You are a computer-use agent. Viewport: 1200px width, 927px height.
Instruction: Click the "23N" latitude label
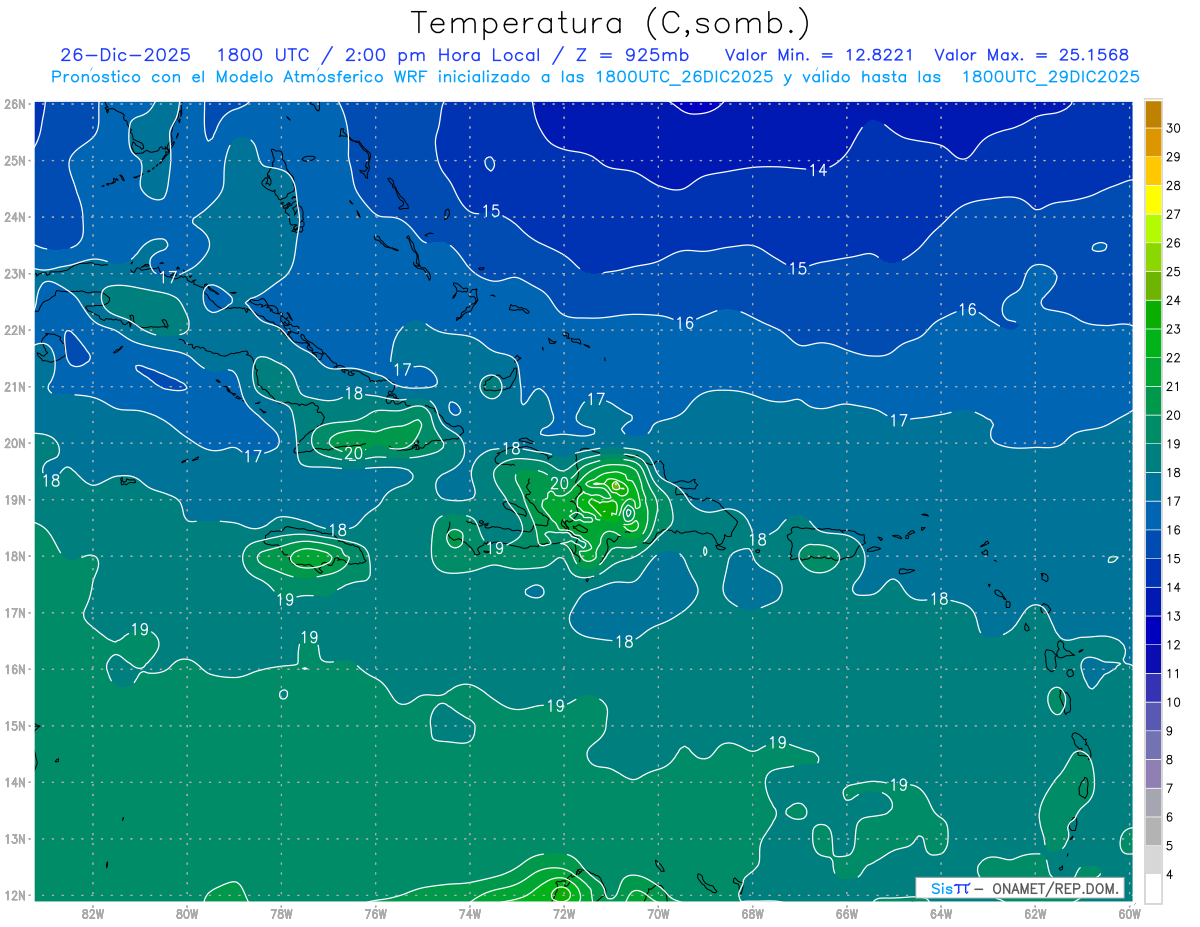[15, 273]
